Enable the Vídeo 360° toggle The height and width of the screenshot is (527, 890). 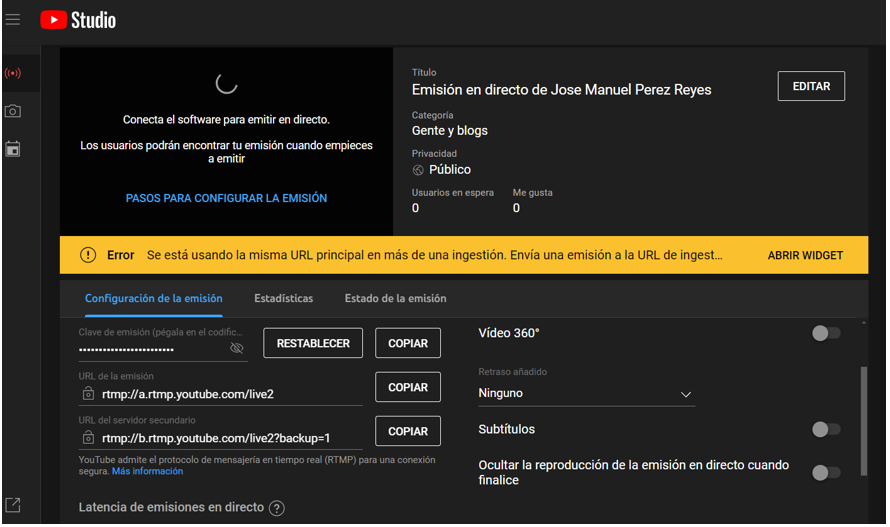(x=826, y=333)
